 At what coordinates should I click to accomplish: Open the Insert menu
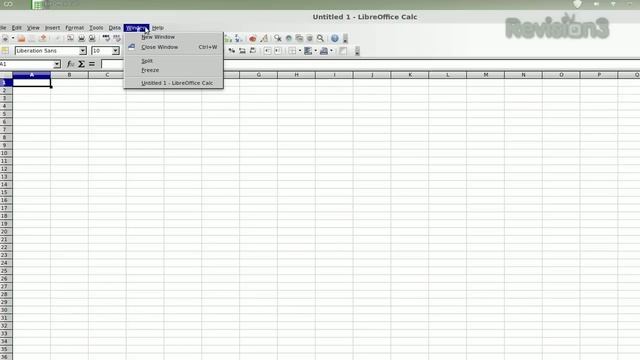tap(52, 28)
